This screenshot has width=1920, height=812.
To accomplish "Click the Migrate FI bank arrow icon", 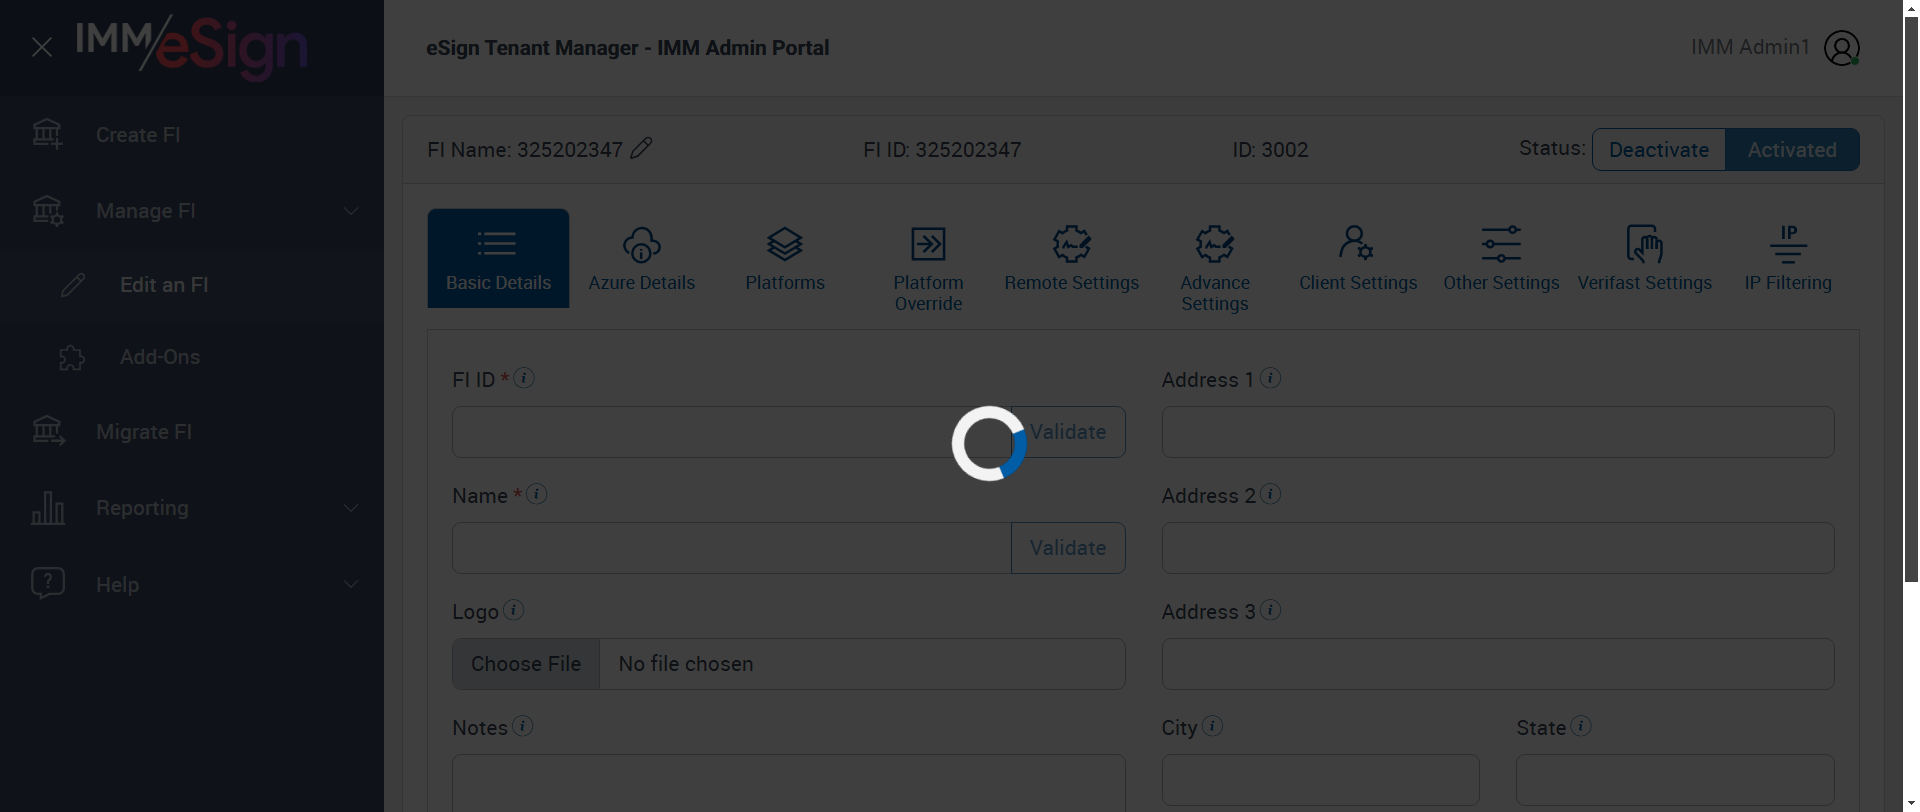I will [48, 431].
